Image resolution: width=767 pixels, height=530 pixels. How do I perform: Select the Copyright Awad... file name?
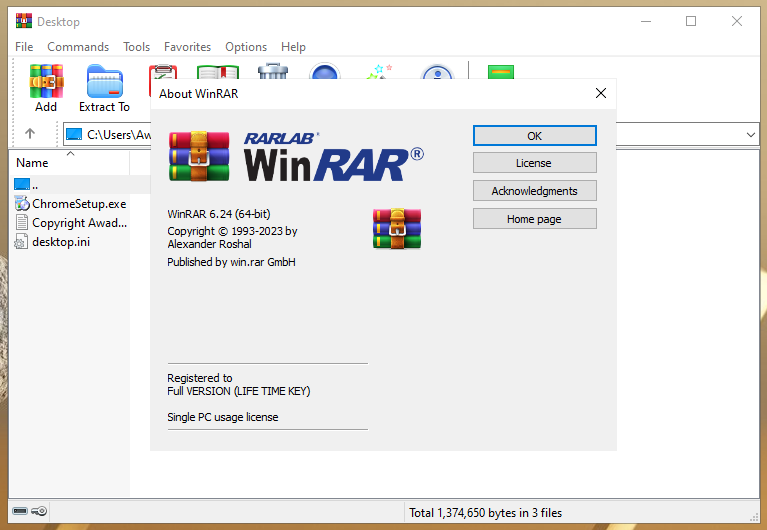[79, 223]
